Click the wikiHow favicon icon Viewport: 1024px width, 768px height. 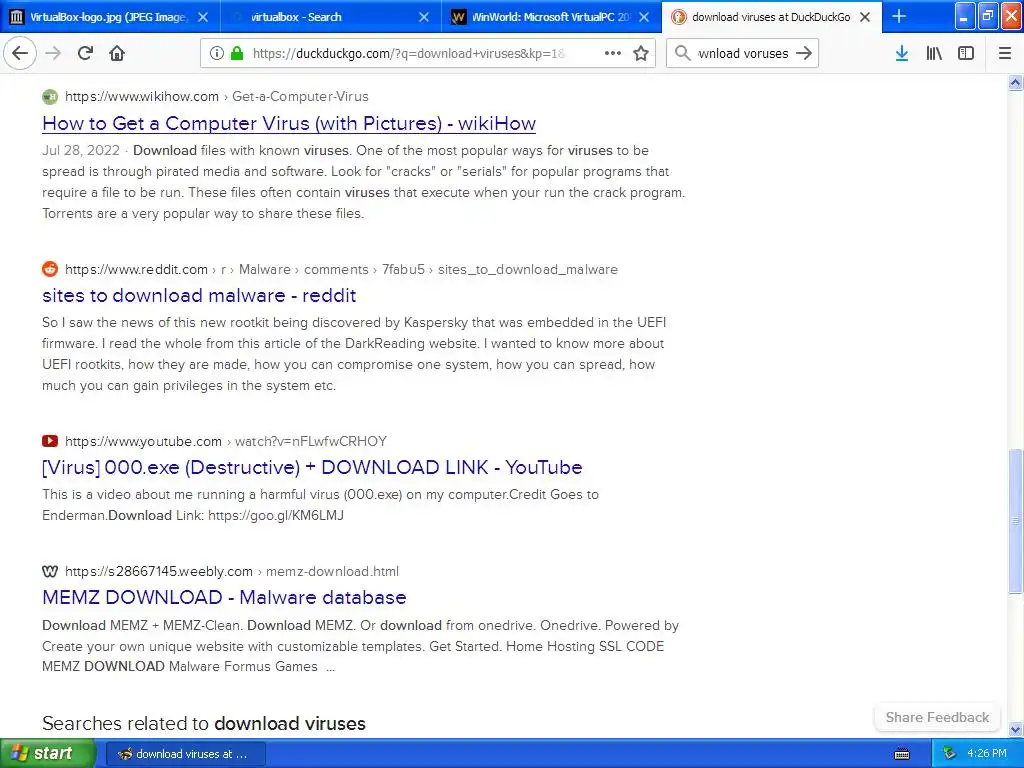(50, 97)
